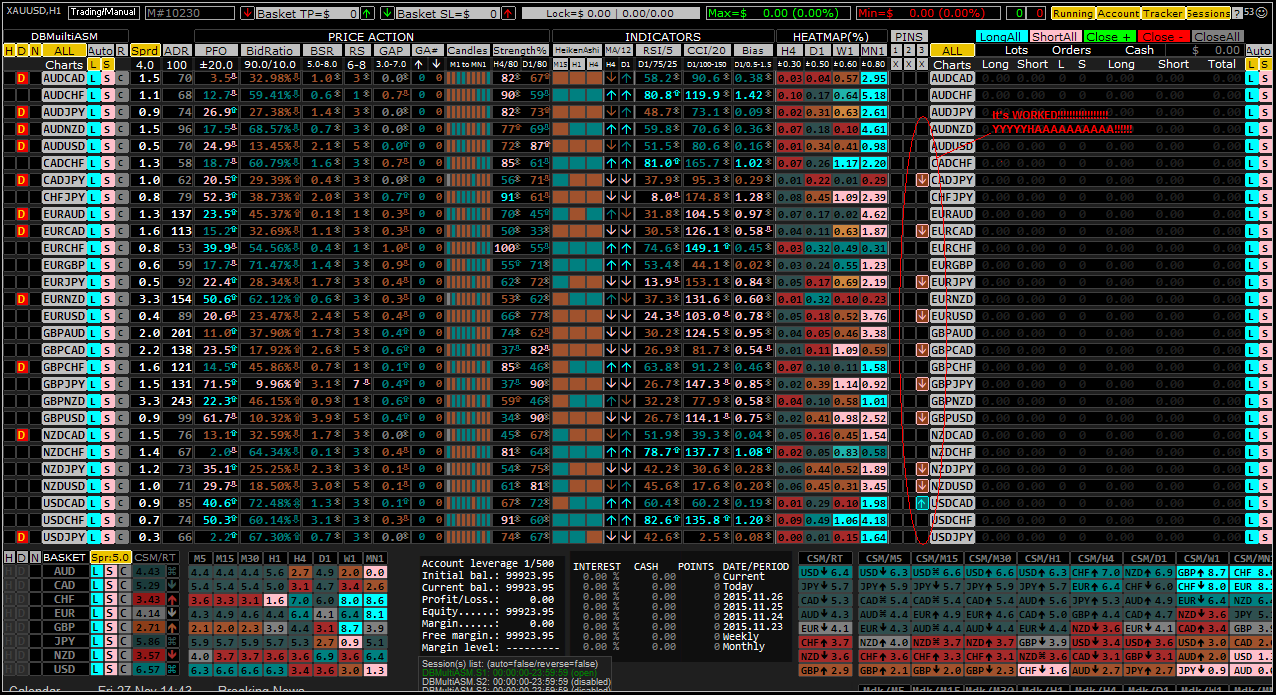Click the ranging symbol in AUD basket row

172,571
